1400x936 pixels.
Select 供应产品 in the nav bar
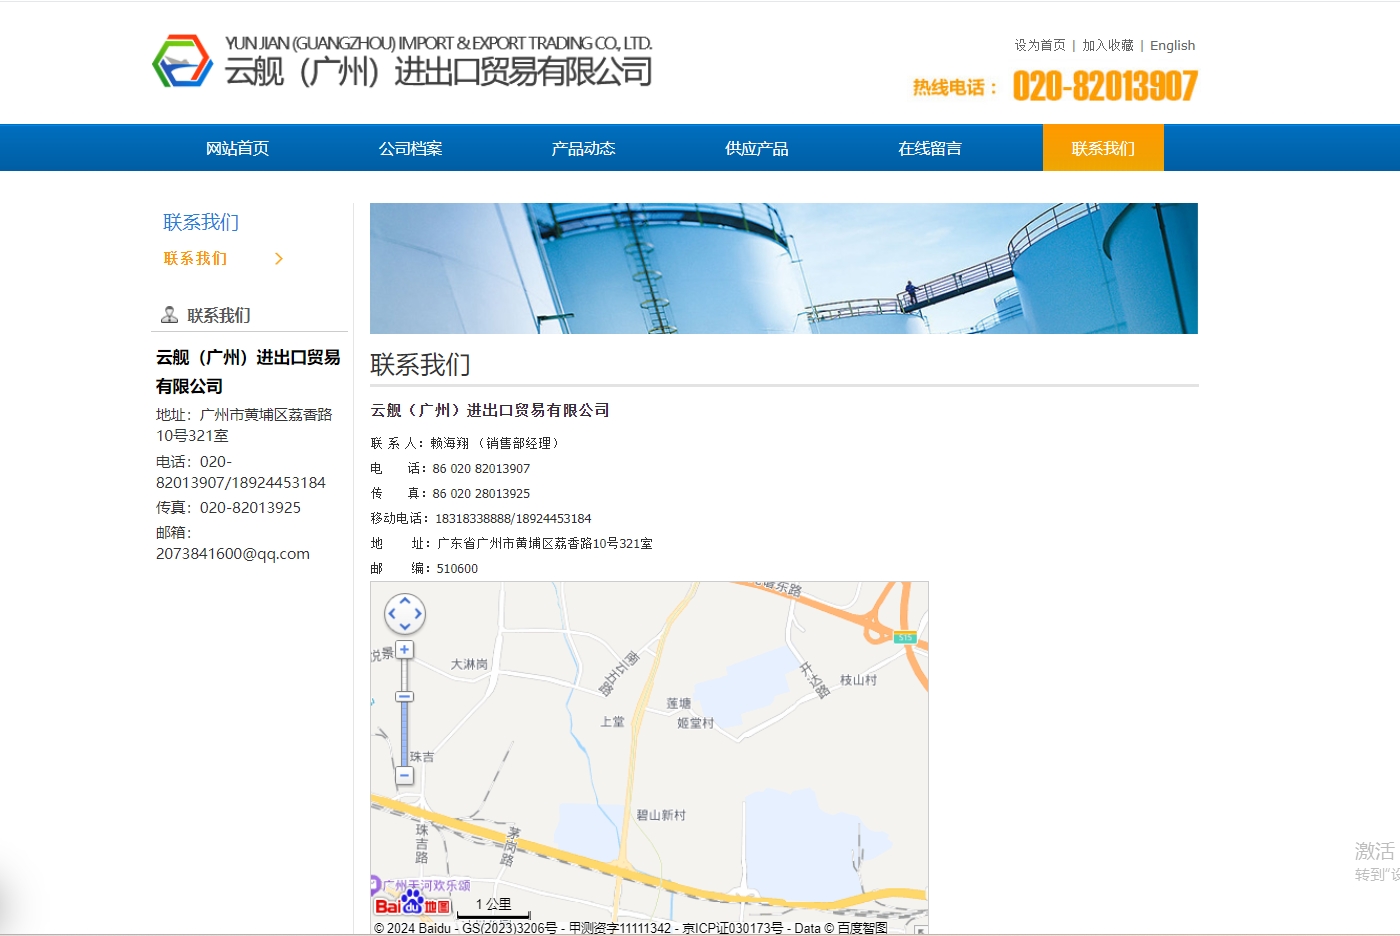pyautogui.click(x=756, y=148)
